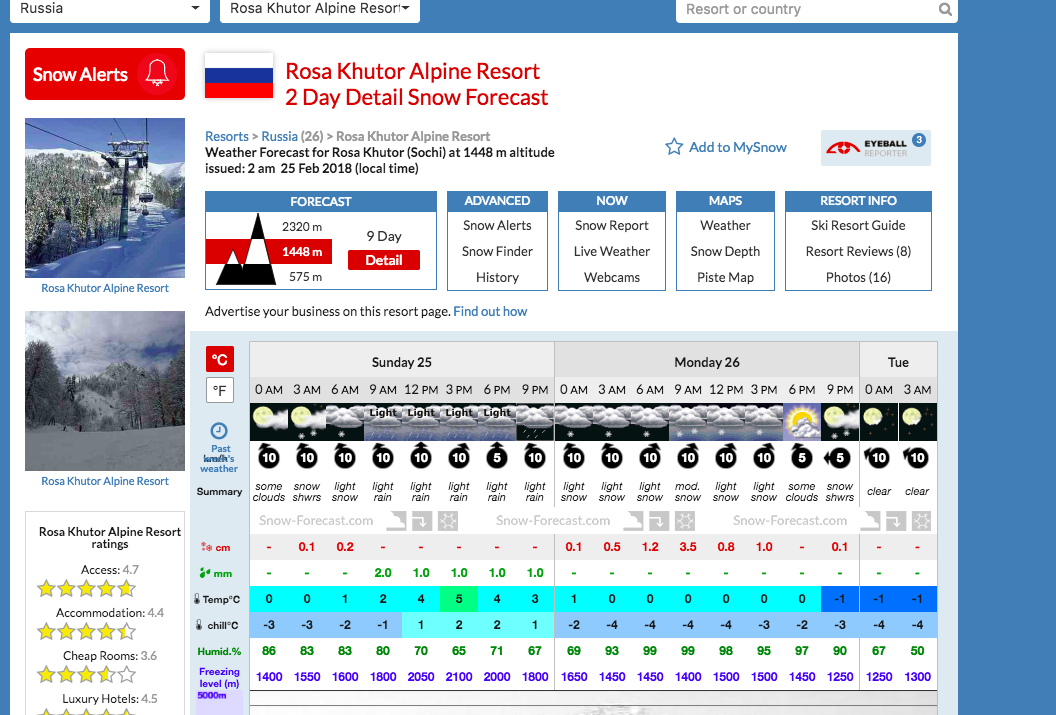Click Tuesday 0 AM clear night icon
The image size is (1056, 715).
coord(878,422)
